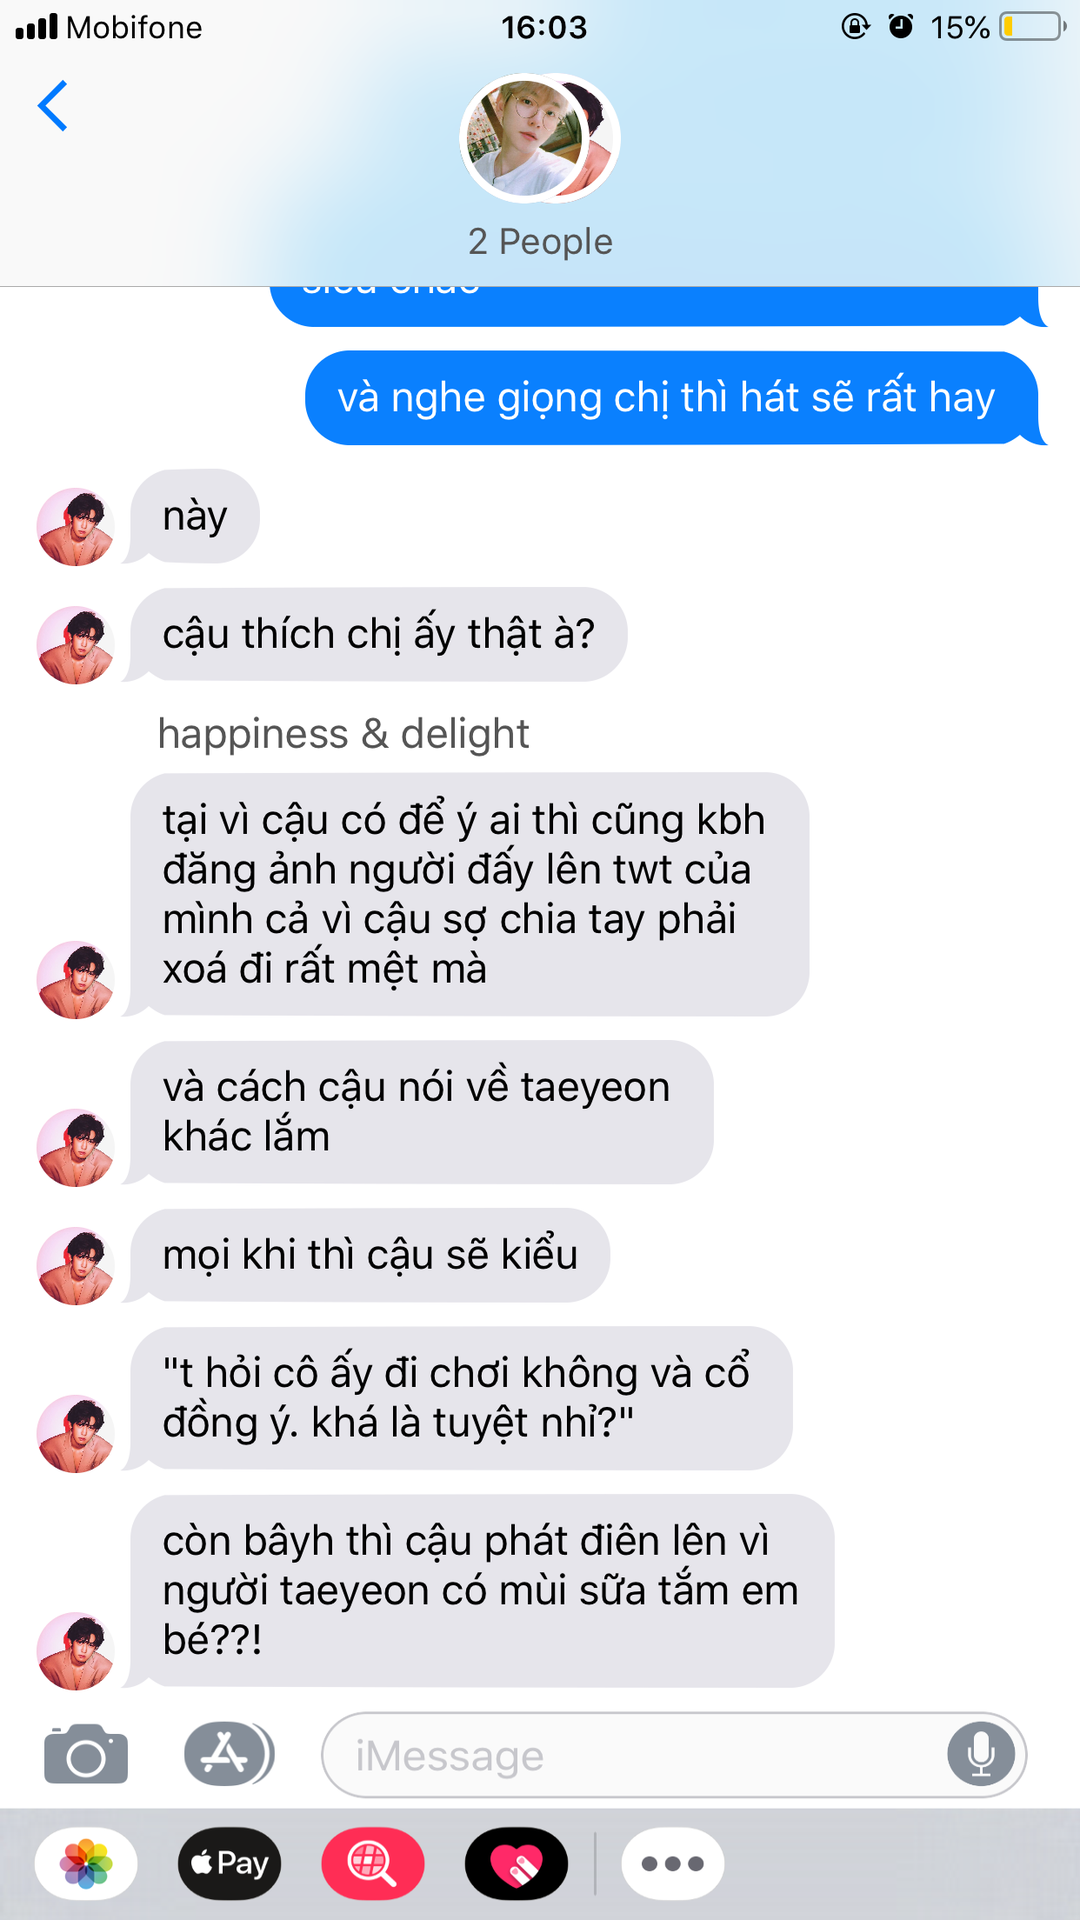
Task: Tap the blue back arrow
Action: (x=53, y=106)
